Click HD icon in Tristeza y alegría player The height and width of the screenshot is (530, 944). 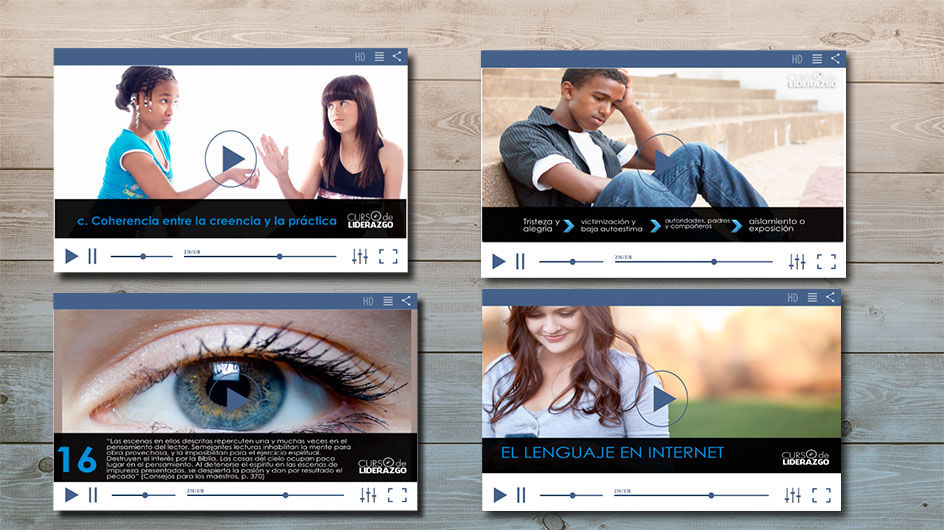[797, 59]
